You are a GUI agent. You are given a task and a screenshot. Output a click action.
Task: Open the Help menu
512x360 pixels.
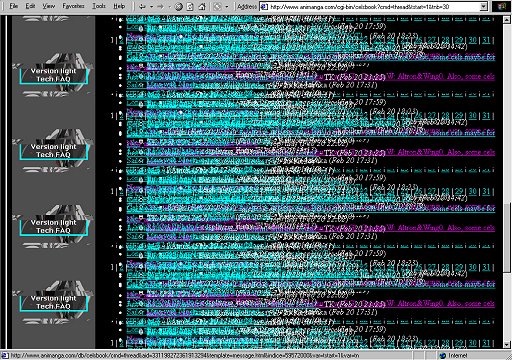pos(119,6)
